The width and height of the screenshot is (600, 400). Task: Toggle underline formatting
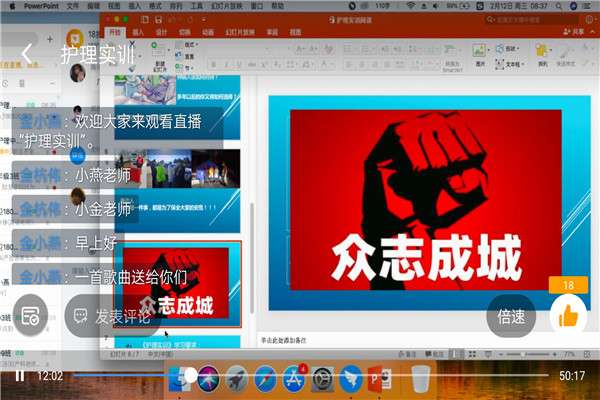[239, 65]
